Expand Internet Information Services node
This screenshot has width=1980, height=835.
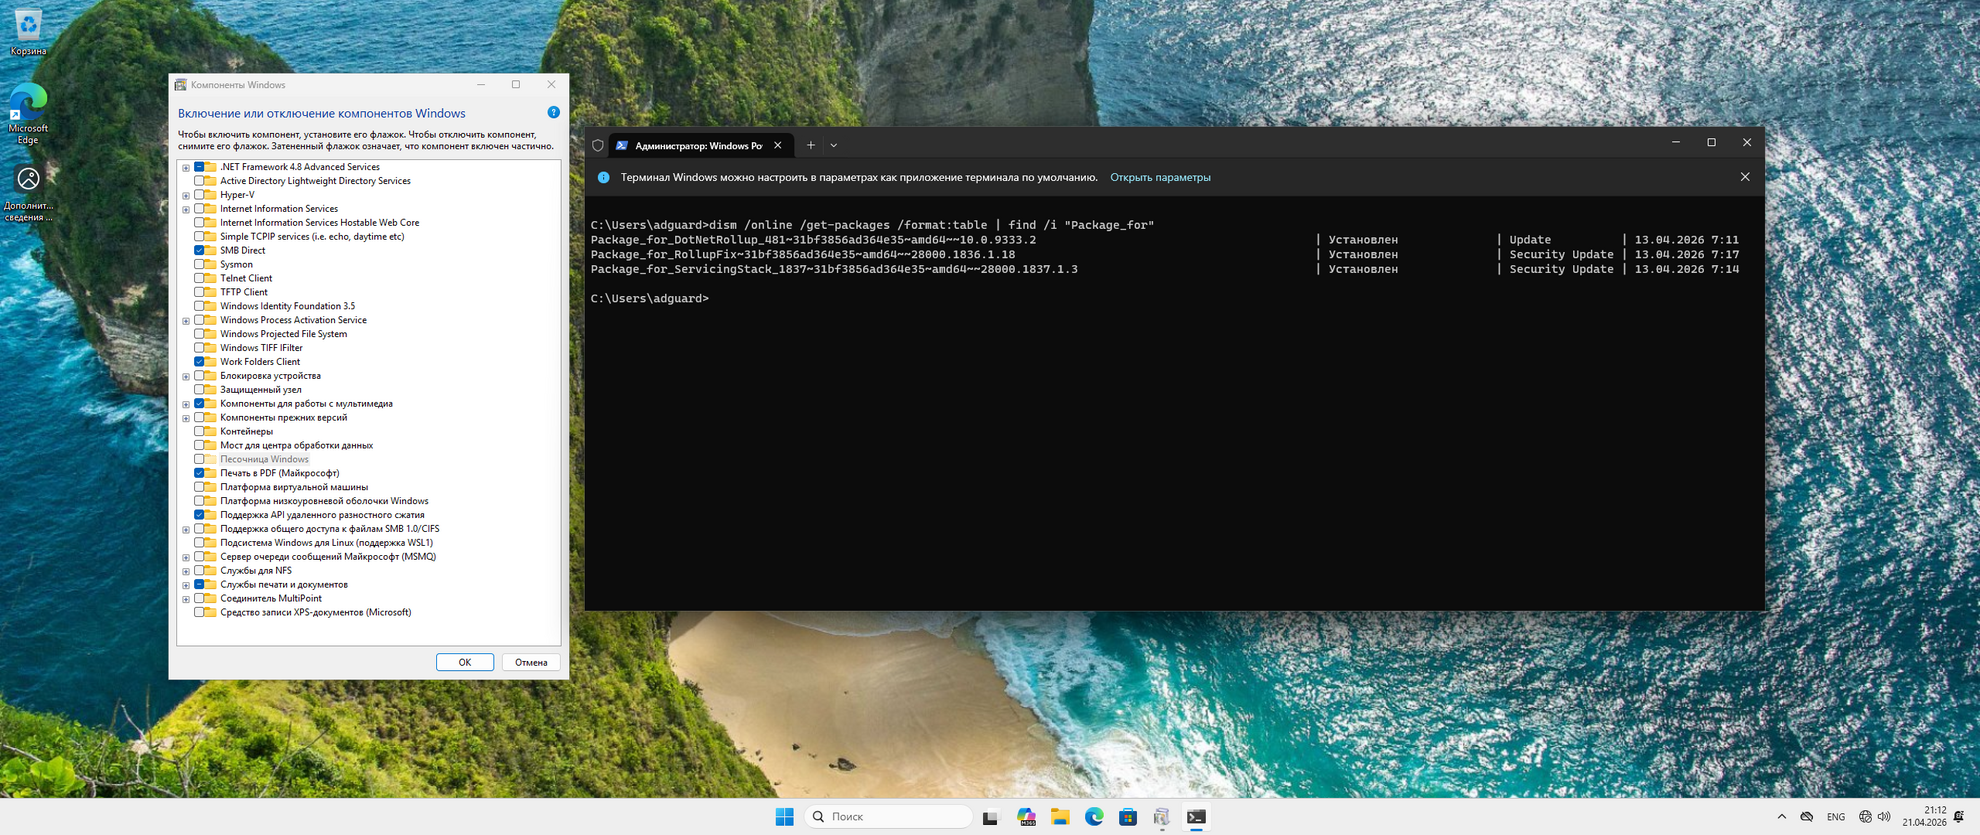tap(186, 210)
